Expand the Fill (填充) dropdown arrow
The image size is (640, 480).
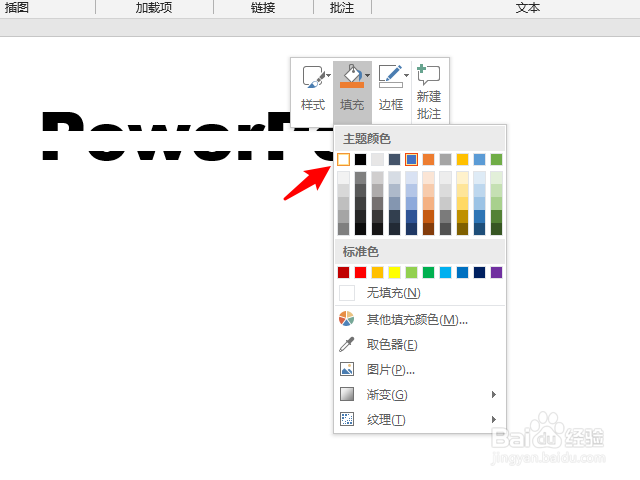(x=367, y=76)
